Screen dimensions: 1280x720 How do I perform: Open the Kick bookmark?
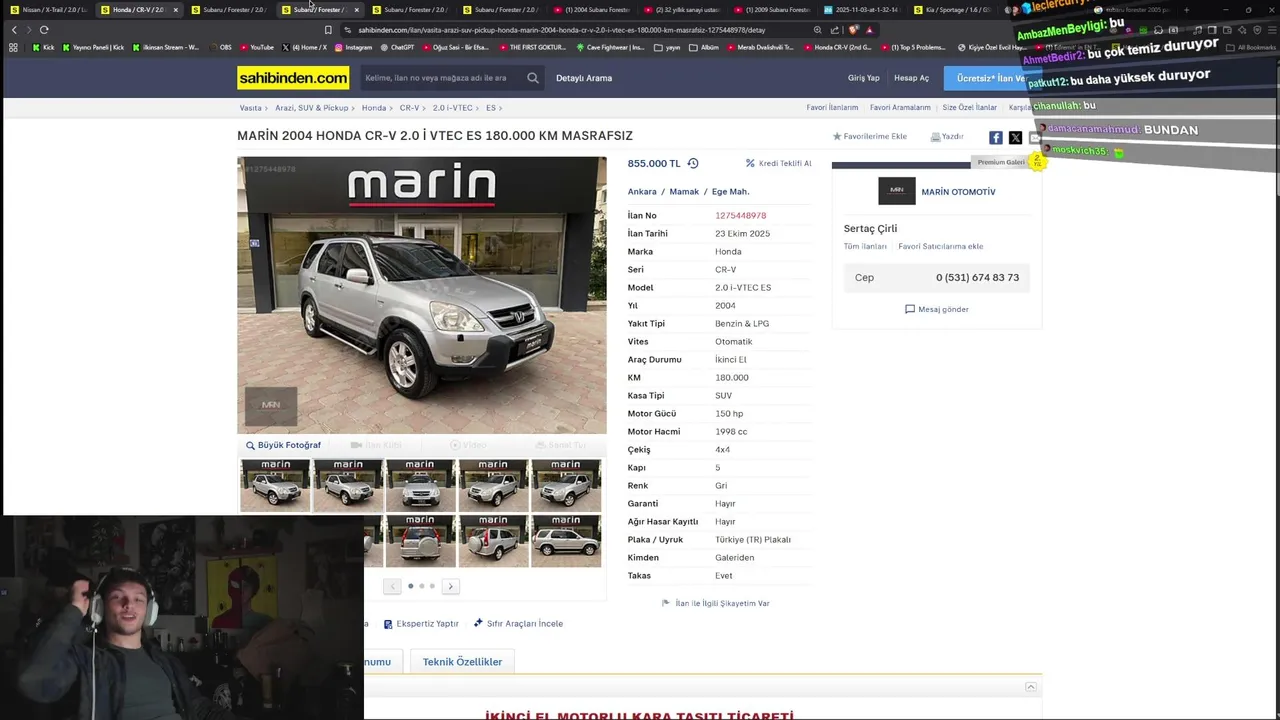[43, 47]
